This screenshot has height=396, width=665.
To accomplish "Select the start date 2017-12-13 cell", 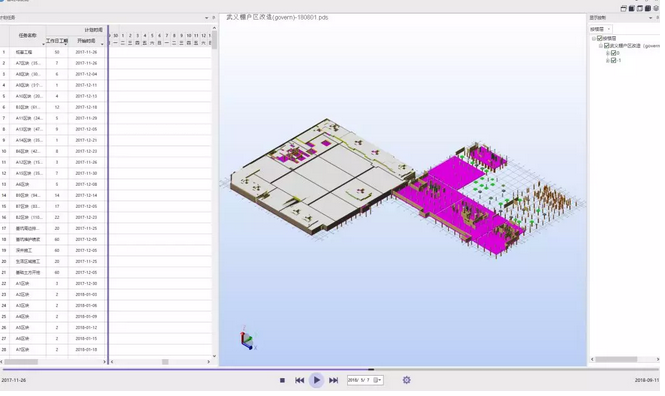I will 86,96.
